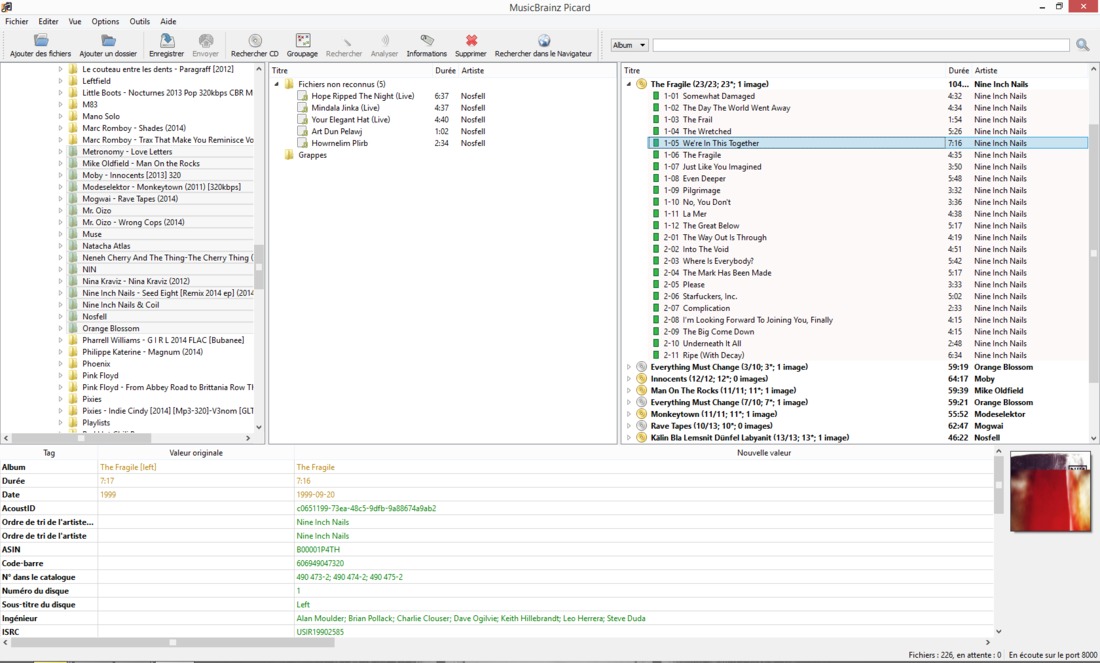Click the Code-barre value 606949047320

320,563
